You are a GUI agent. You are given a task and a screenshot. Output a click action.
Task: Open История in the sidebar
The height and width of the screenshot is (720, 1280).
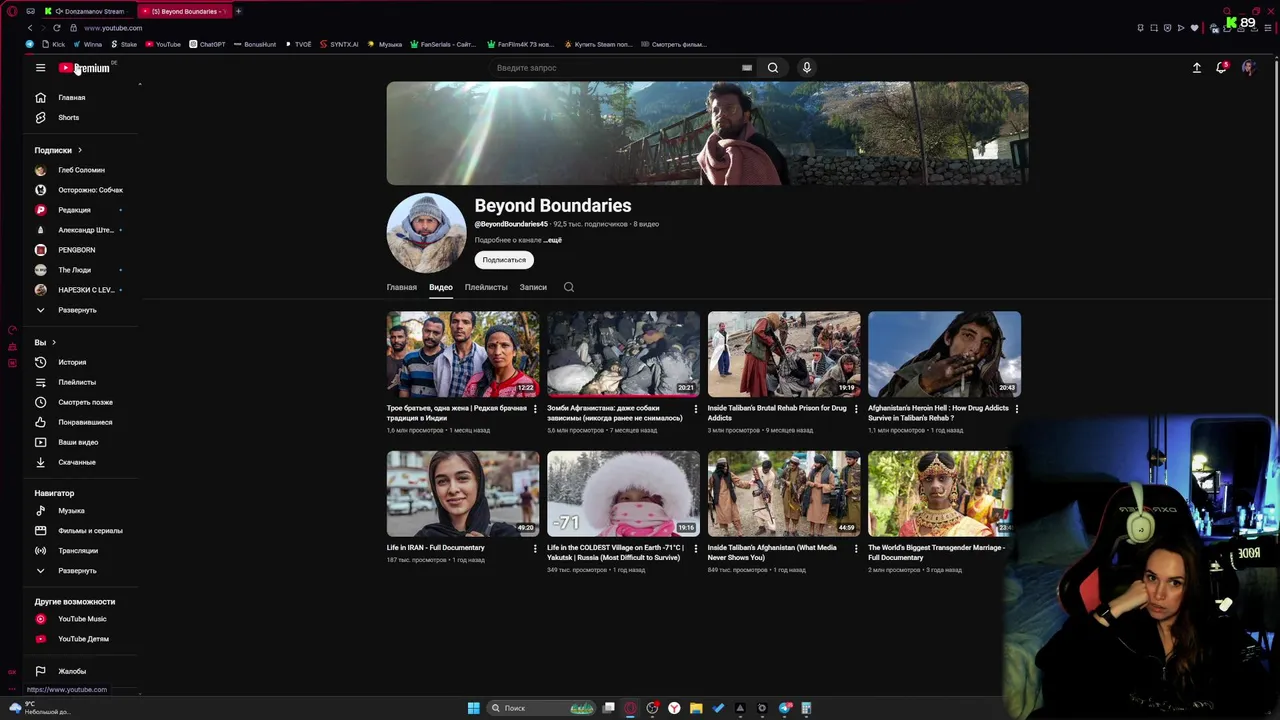click(70, 362)
